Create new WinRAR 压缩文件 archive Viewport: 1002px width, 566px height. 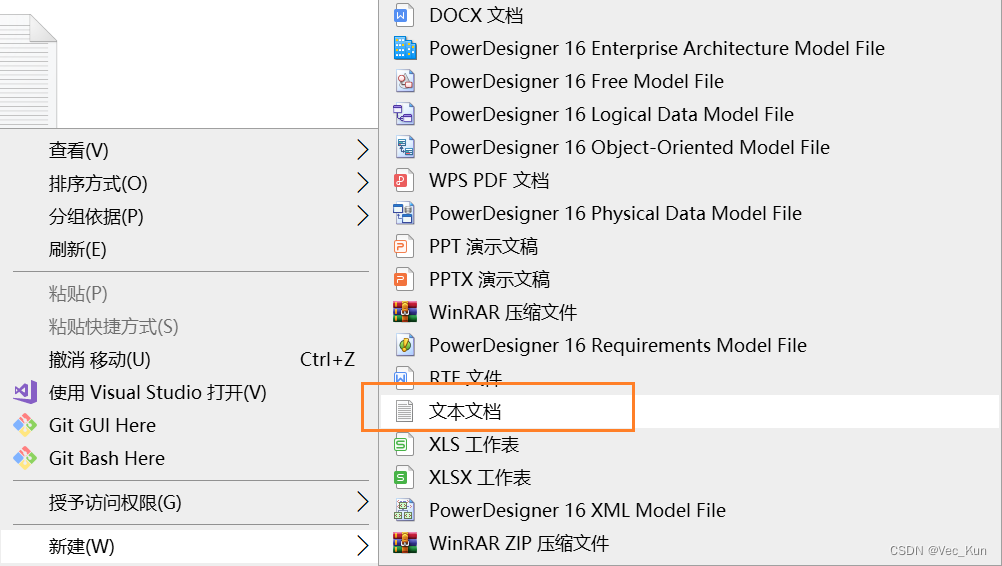pyautogui.click(x=690, y=312)
